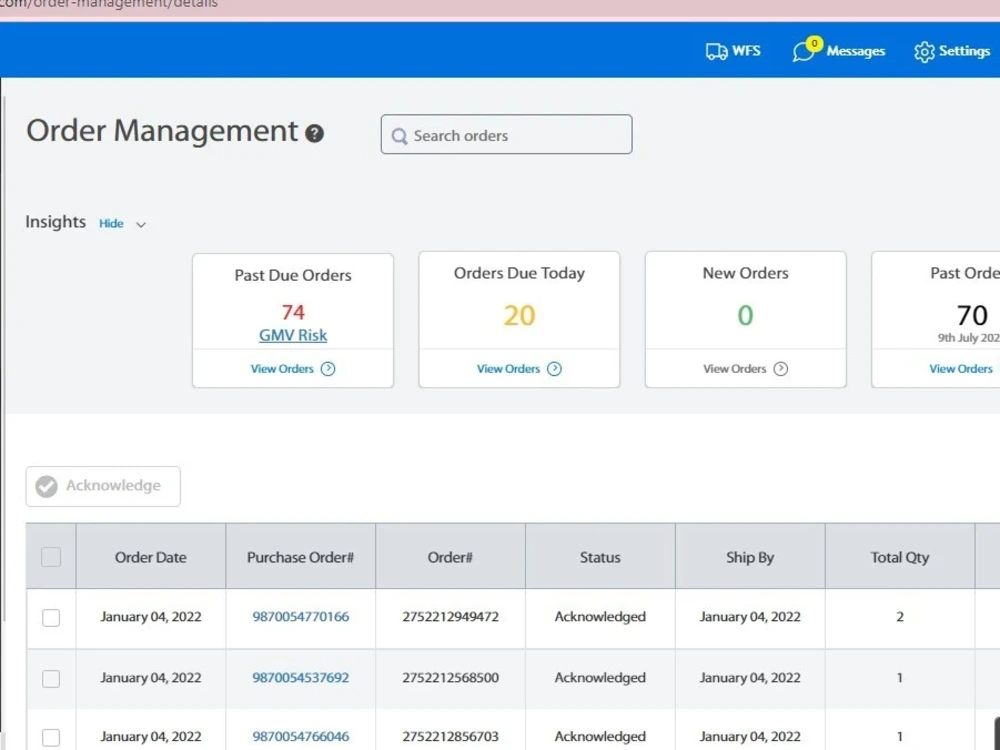
Task: Click the checkmark icon on the Acknowledge button
Action: (x=46, y=486)
